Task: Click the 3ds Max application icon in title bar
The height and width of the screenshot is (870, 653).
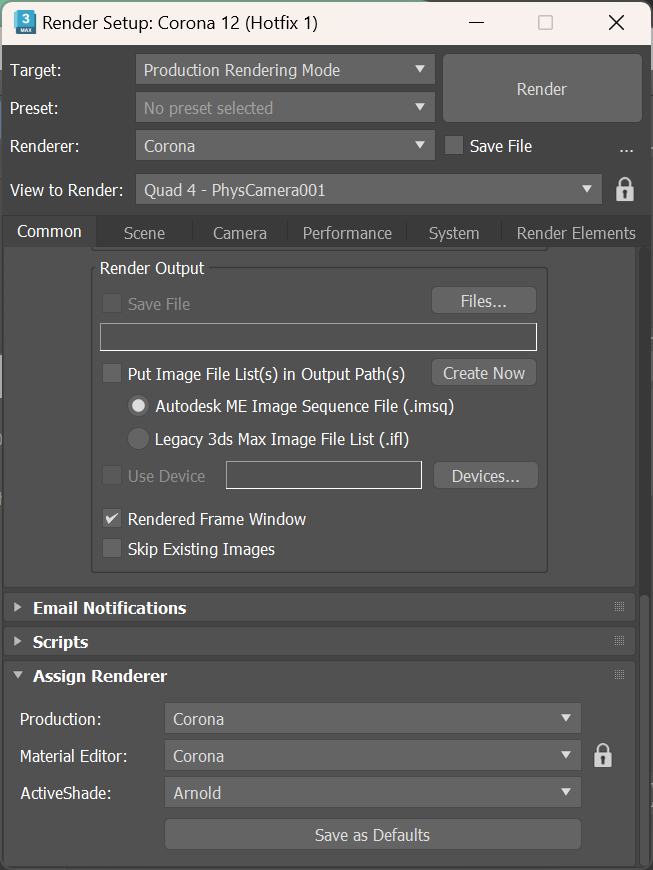Action: (x=25, y=23)
